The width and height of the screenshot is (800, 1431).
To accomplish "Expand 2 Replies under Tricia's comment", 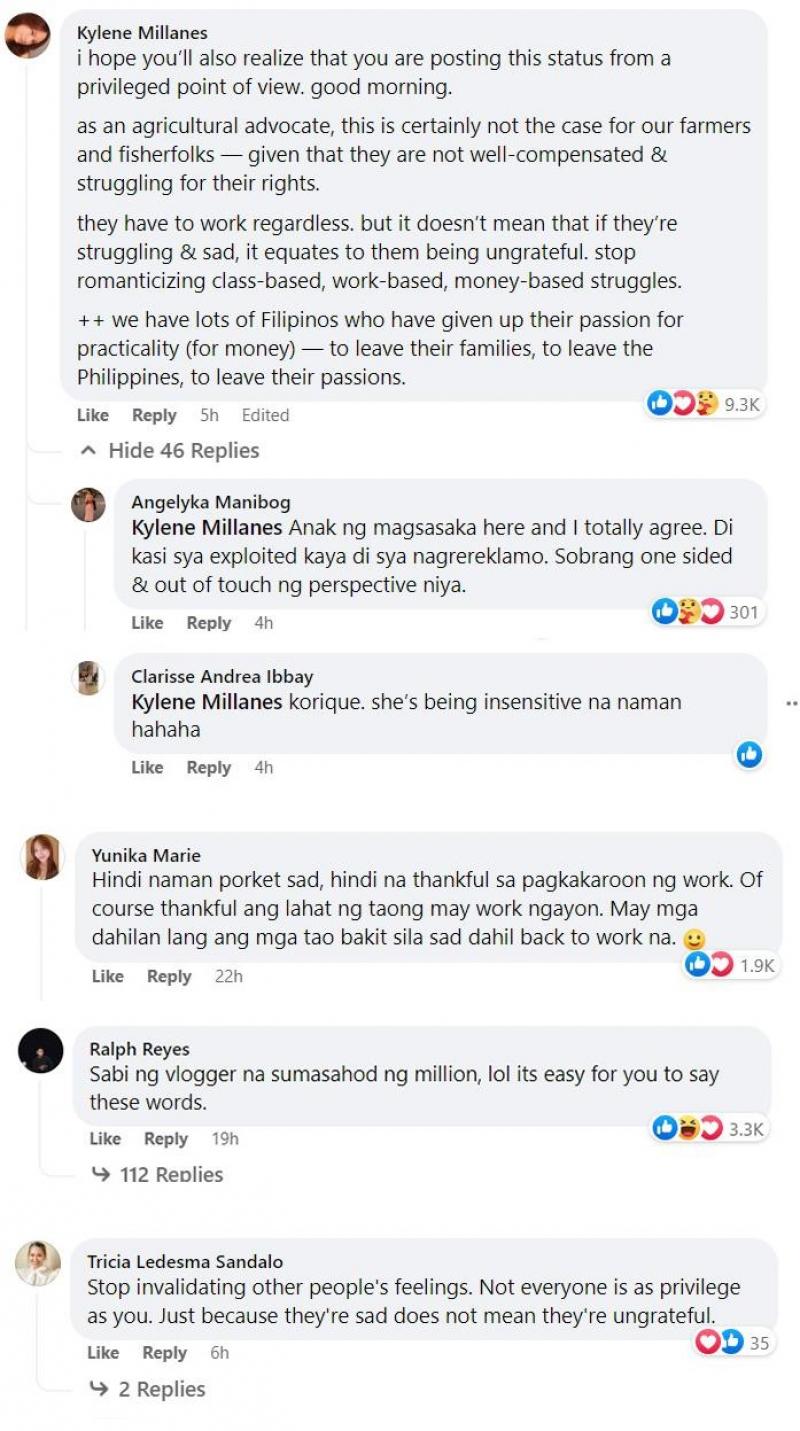I will click(148, 1389).
